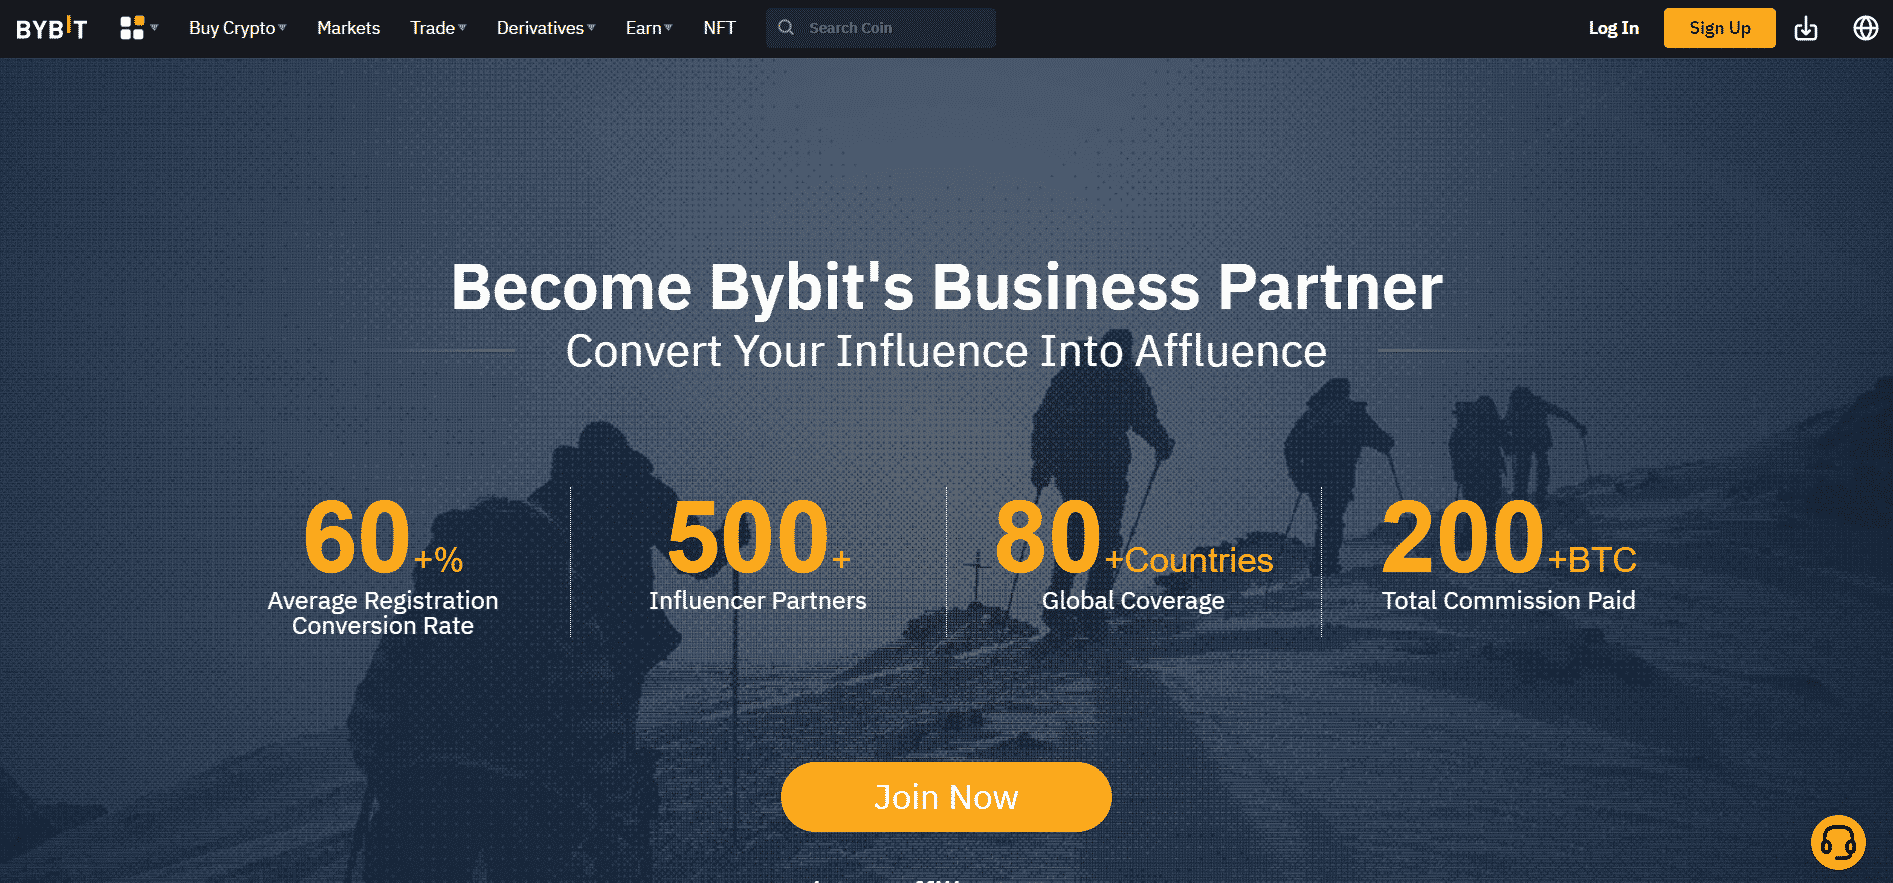Click the 'Become Bybit's Business Partner' heading
The image size is (1893, 883).
coord(946,287)
